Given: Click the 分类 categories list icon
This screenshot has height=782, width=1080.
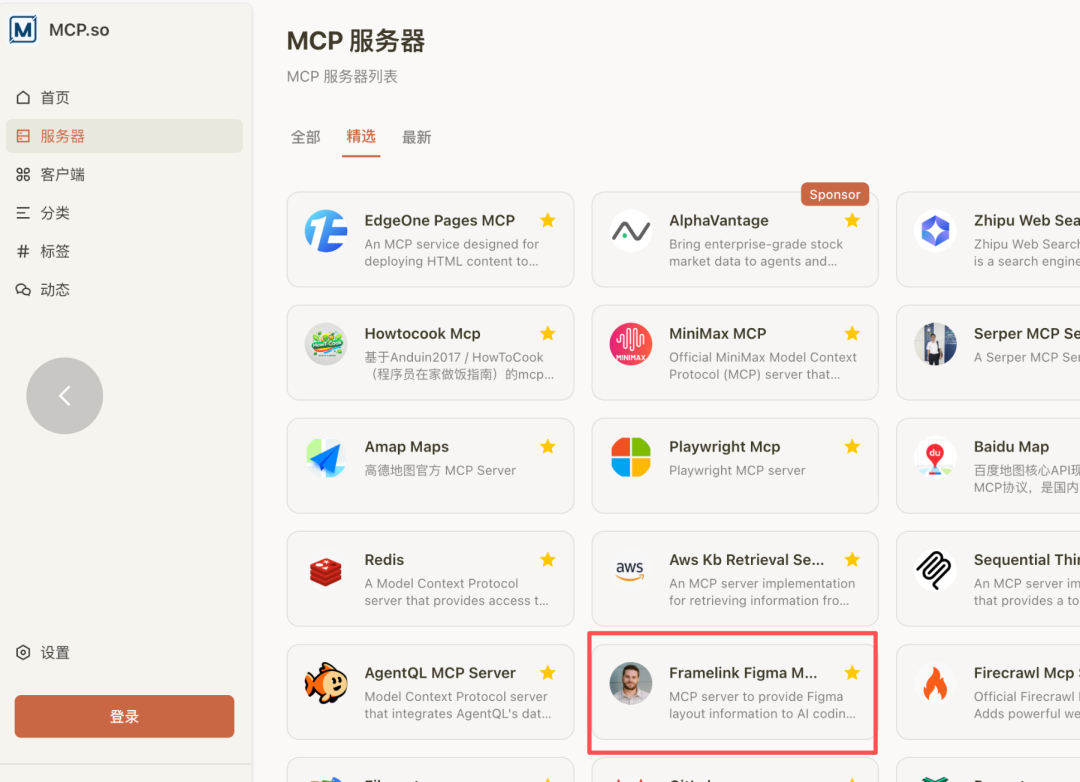Looking at the screenshot, I should [x=23, y=213].
